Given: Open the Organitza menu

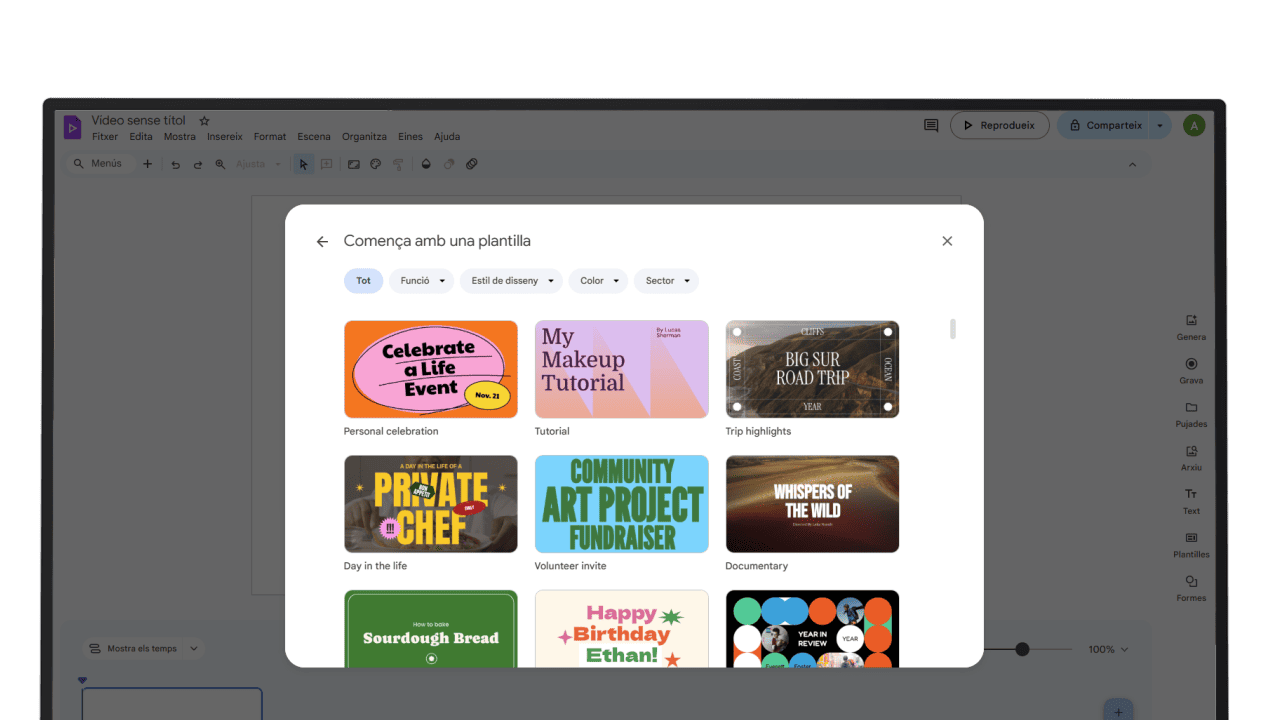Looking at the screenshot, I should (x=364, y=136).
